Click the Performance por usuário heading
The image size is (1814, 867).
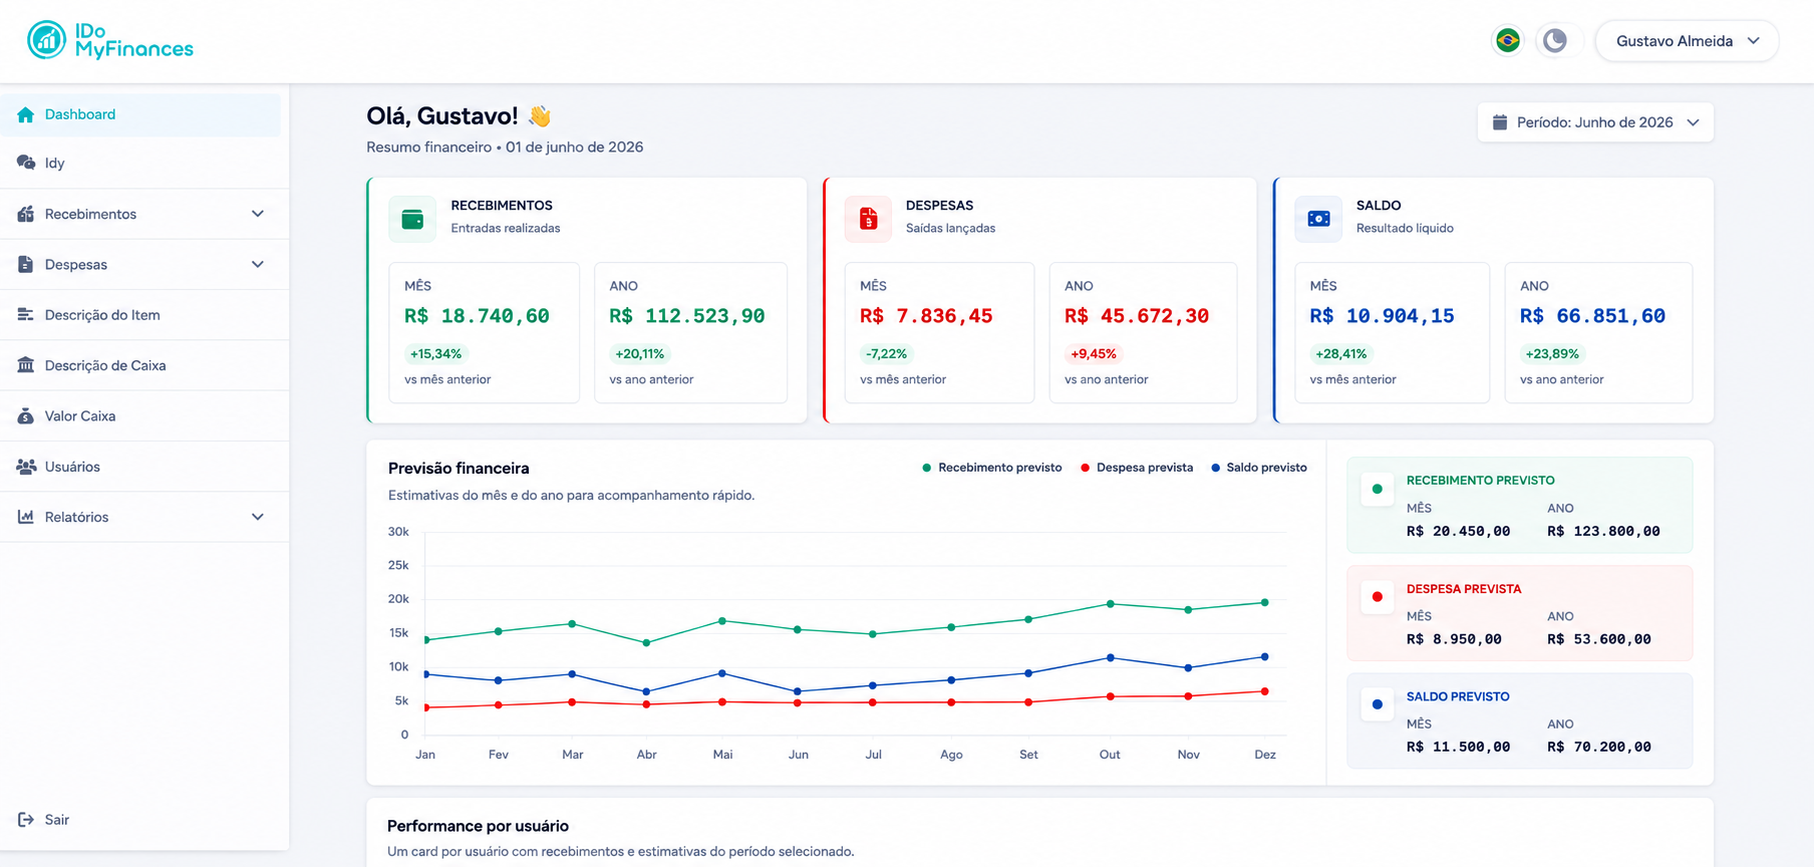tap(478, 826)
